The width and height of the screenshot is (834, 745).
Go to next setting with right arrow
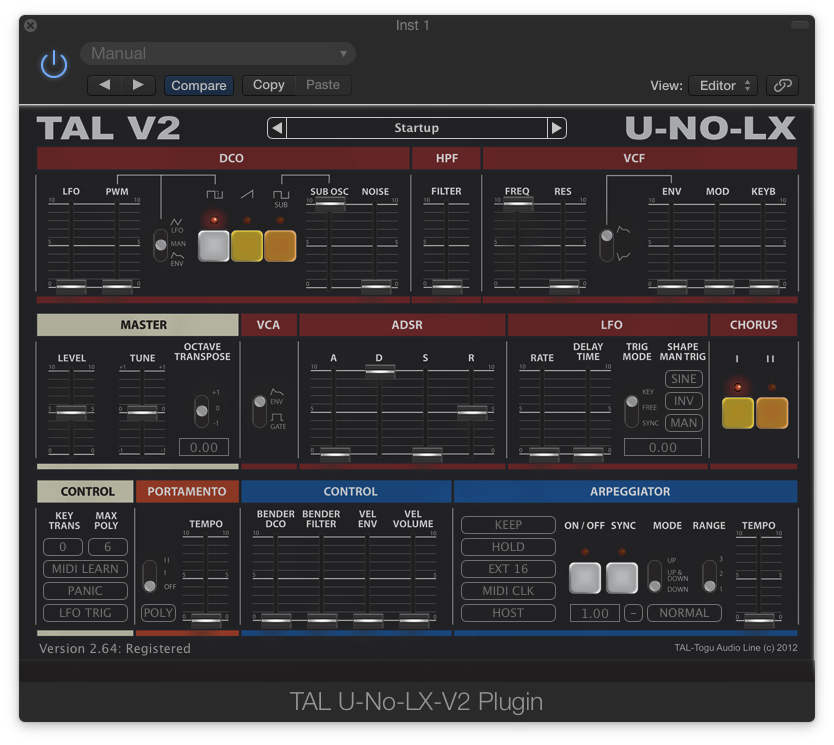click(x=138, y=85)
